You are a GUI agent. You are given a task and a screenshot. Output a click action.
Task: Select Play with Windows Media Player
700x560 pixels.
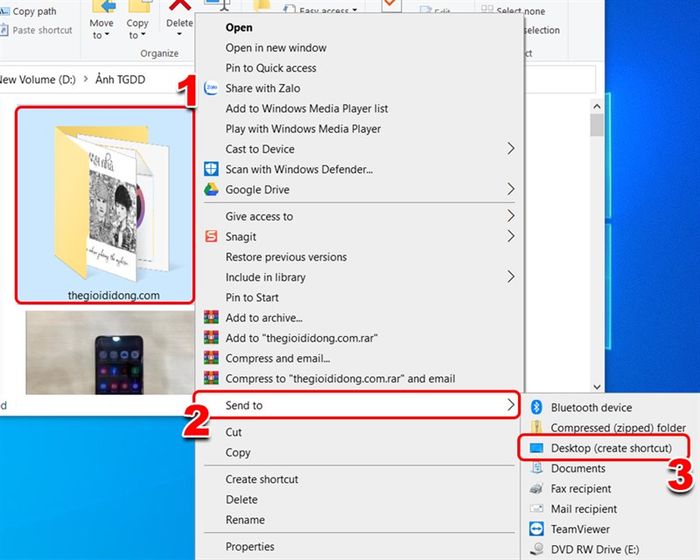pyautogui.click(x=360, y=129)
